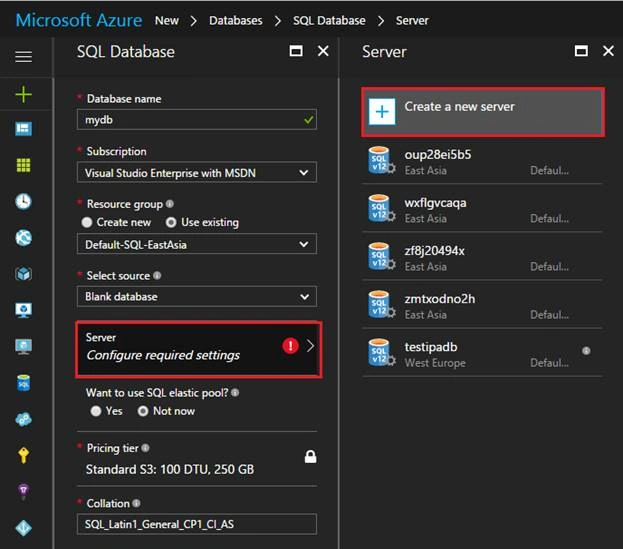Screen dimensions: 623x549
Task: Click Create a new server
Action: (483, 112)
